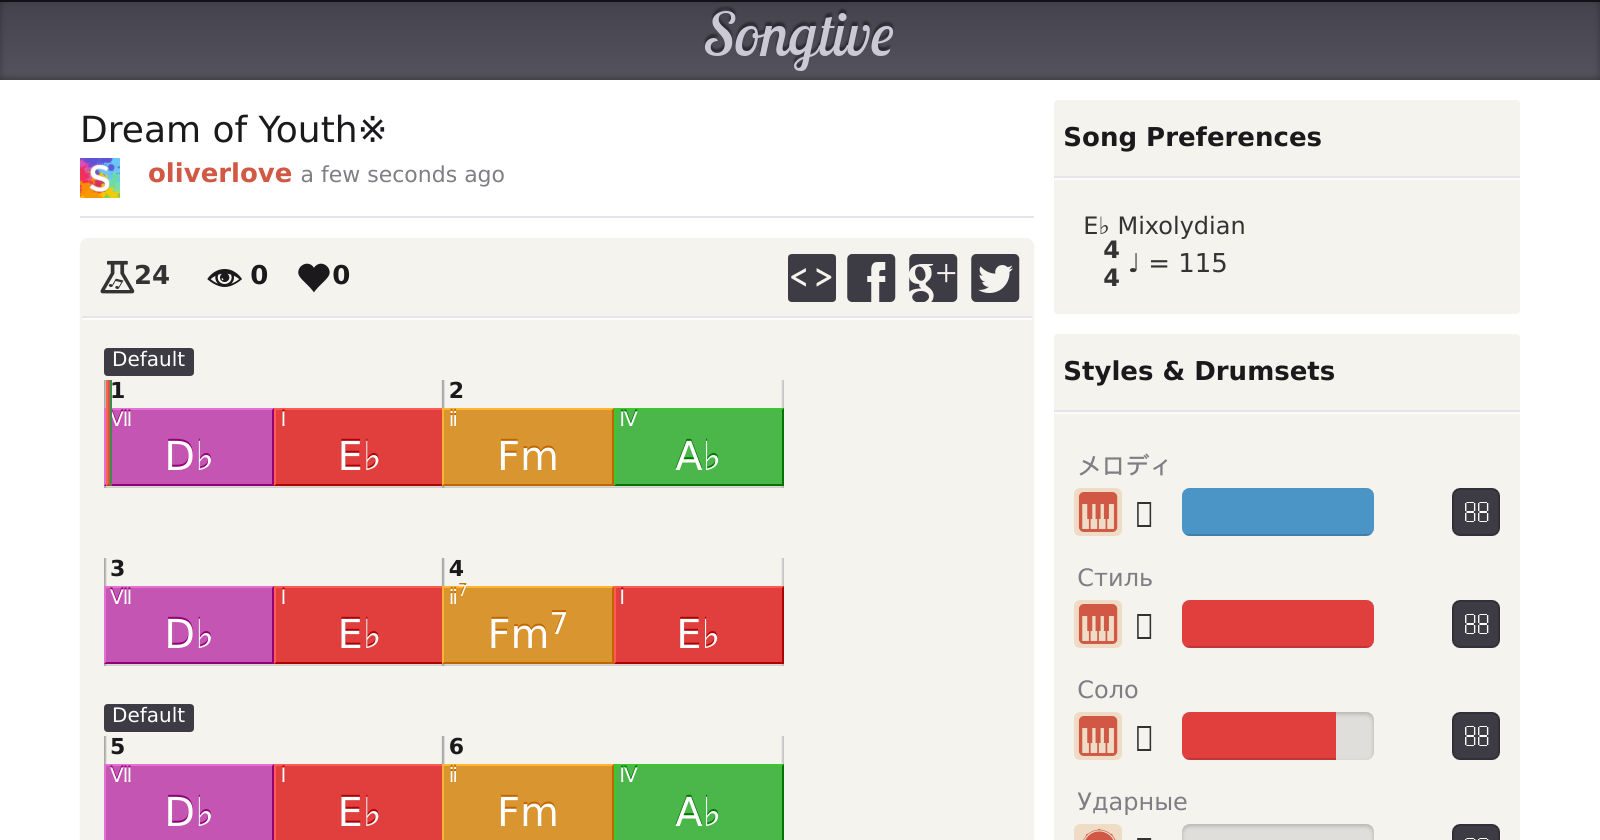Click the first Default section label
This screenshot has width=1600, height=840.
coord(148,360)
